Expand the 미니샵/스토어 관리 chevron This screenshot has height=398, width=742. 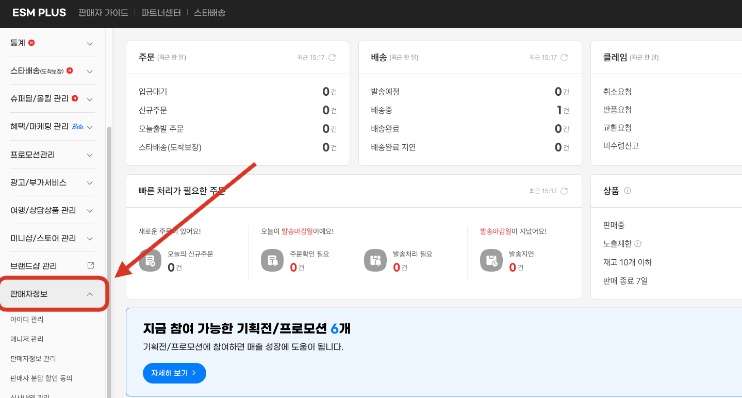point(89,239)
